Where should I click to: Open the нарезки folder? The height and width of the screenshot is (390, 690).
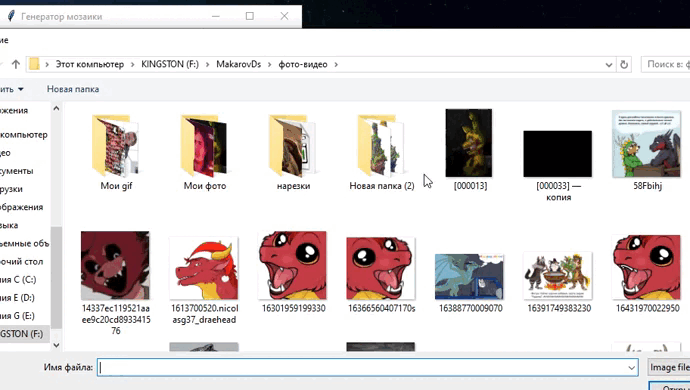293,152
